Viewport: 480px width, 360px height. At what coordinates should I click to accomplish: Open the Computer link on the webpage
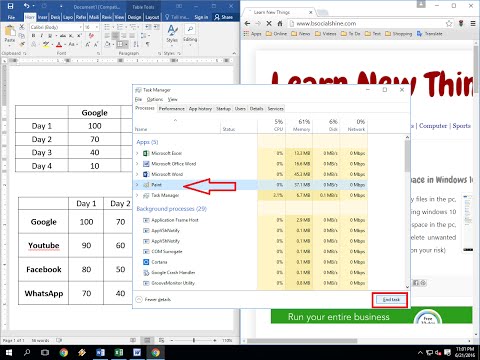(x=433, y=126)
